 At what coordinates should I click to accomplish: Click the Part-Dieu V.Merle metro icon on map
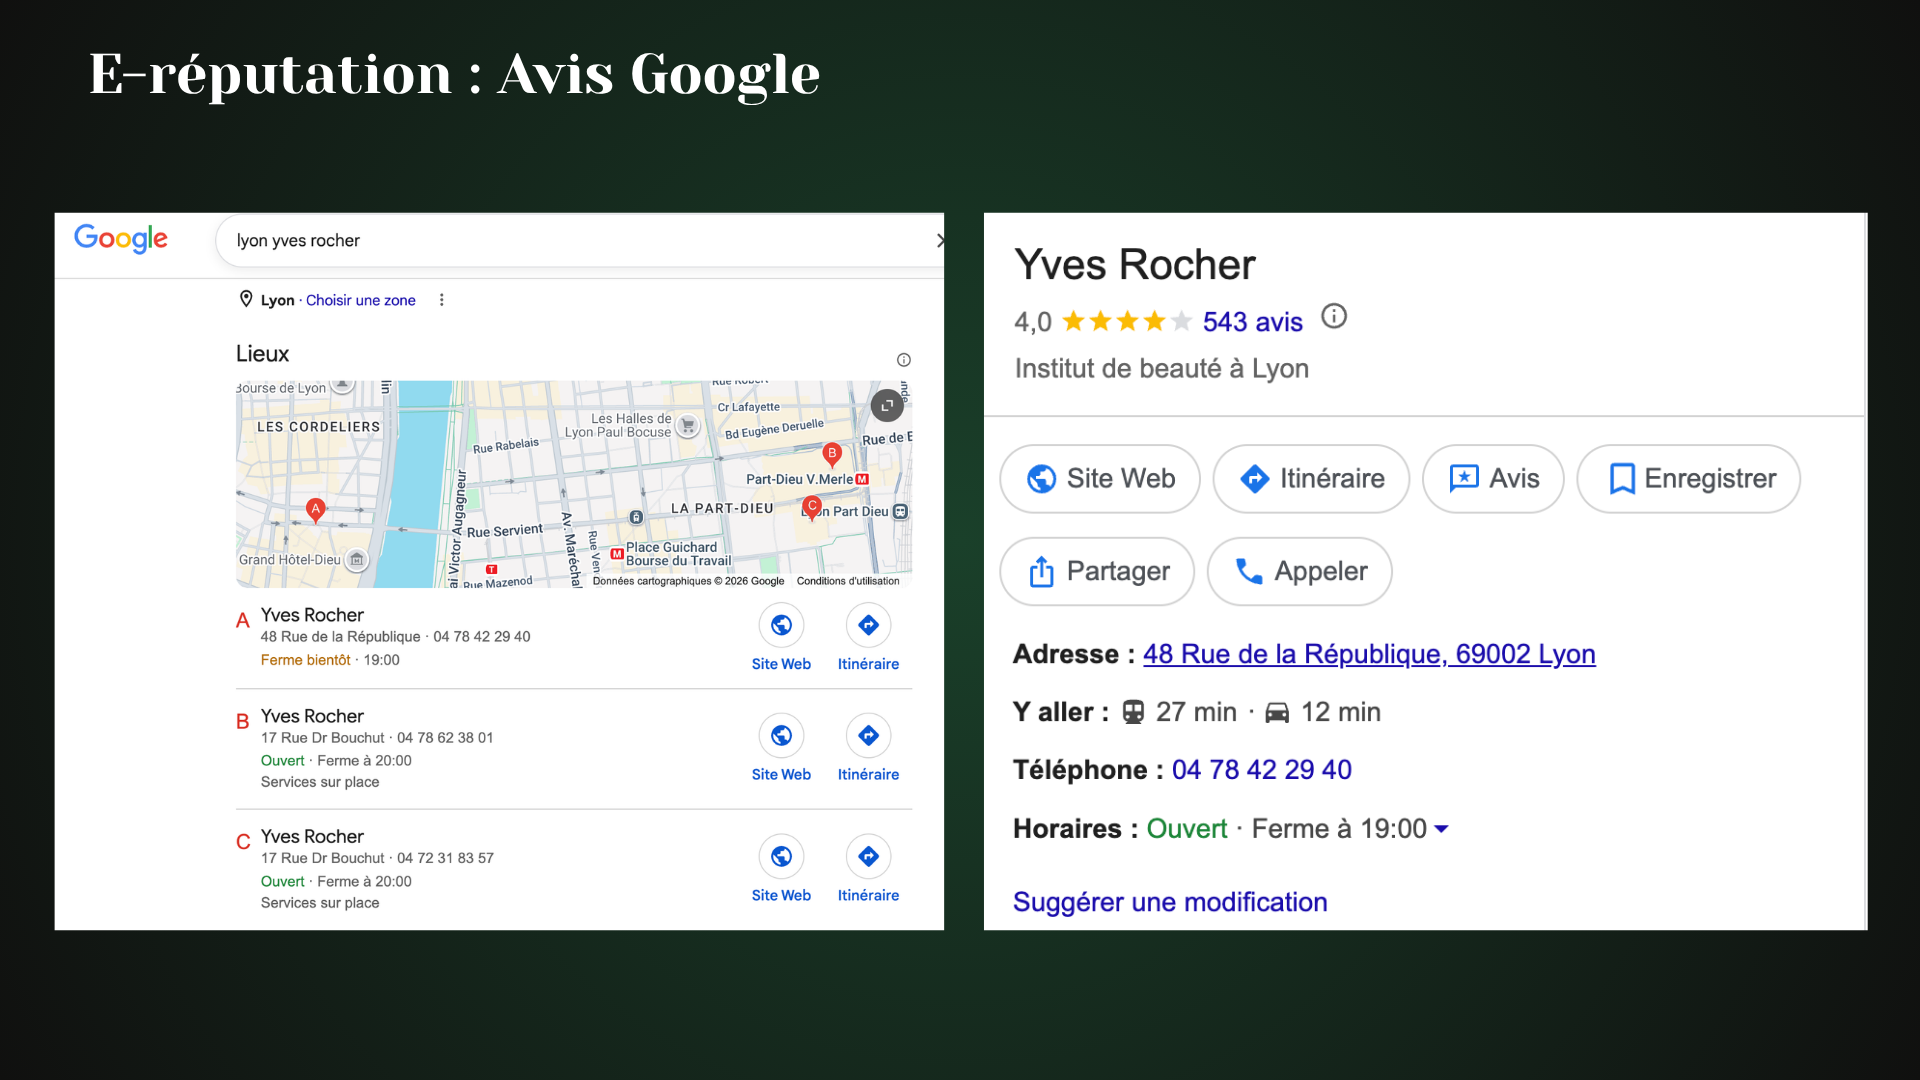(x=862, y=480)
